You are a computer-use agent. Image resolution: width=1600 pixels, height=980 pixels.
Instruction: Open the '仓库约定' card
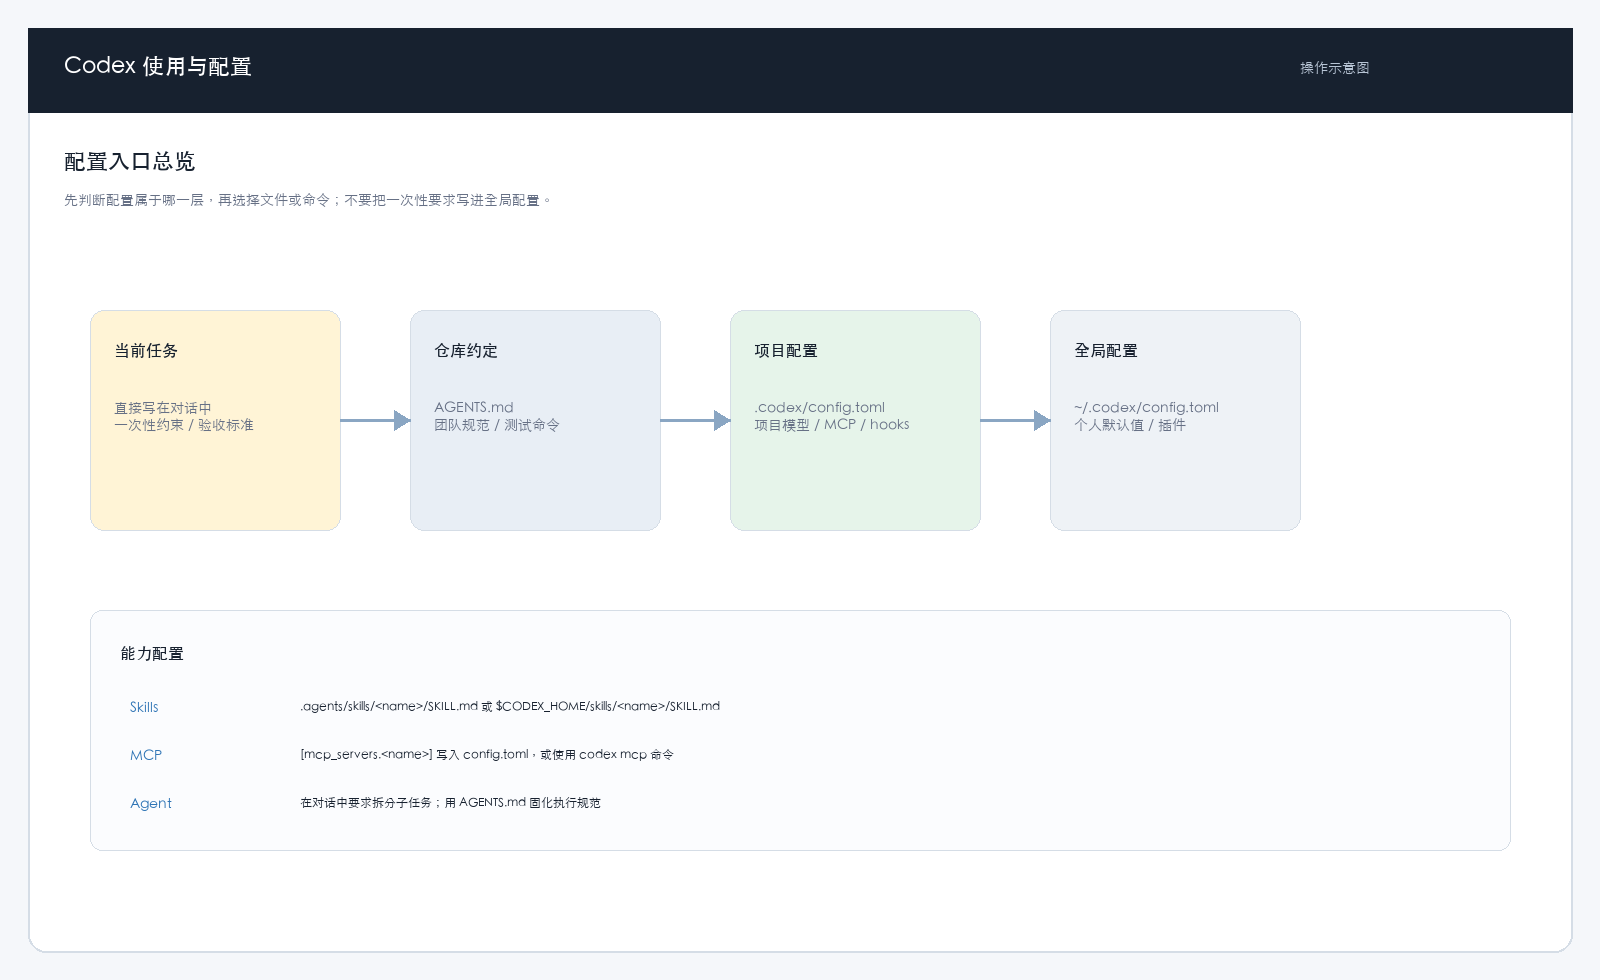pyautogui.click(x=535, y=420)
